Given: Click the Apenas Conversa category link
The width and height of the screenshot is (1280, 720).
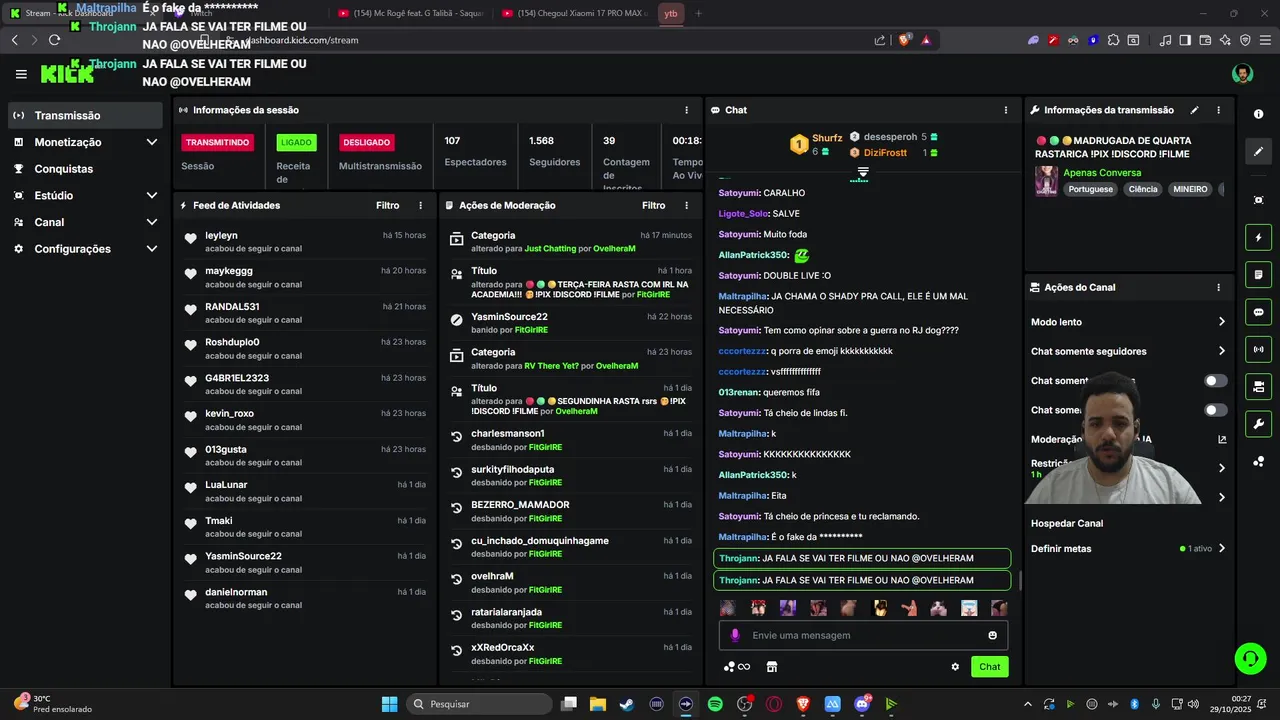Looking at the screenshot, I should click(x=1102, y=173).
